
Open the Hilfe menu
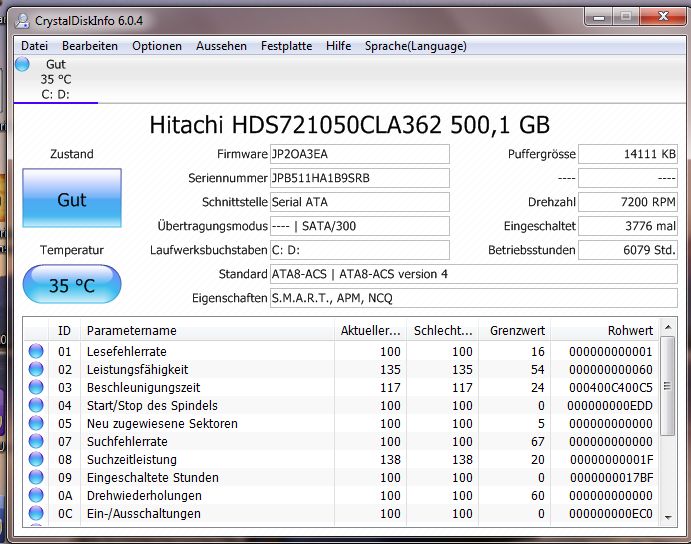(338, 46)
